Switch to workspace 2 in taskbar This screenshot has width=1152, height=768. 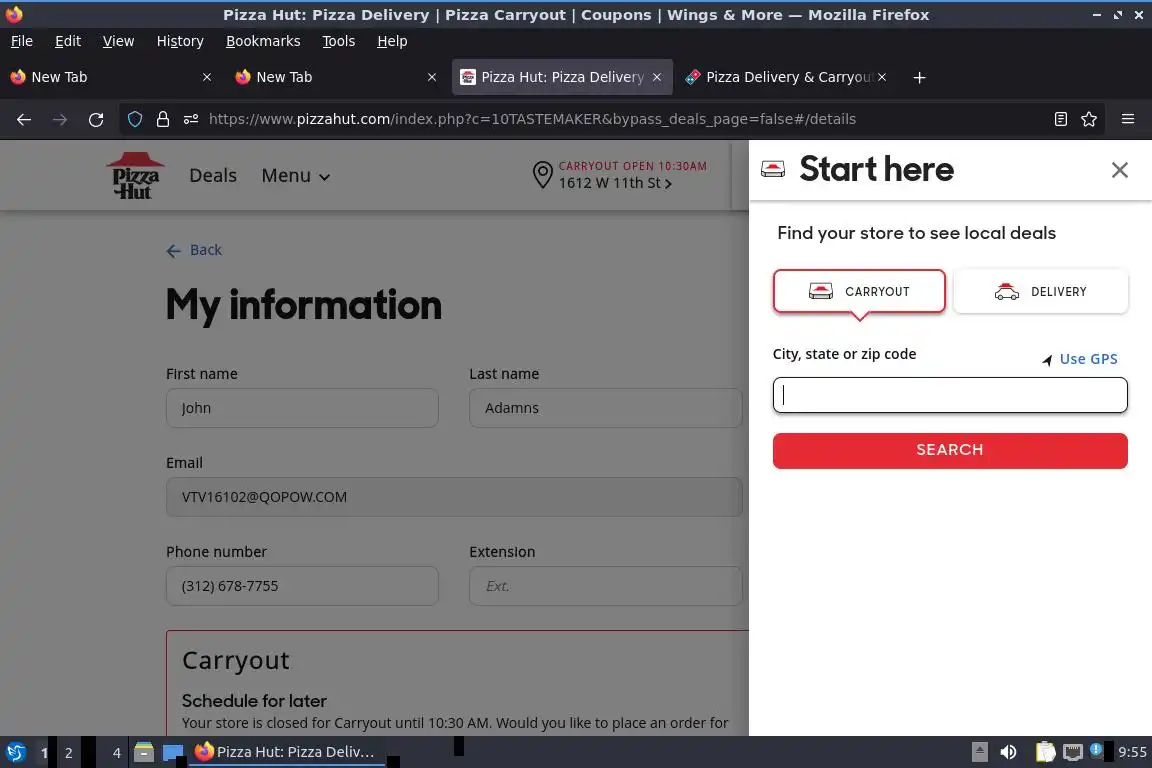point(68,753)
